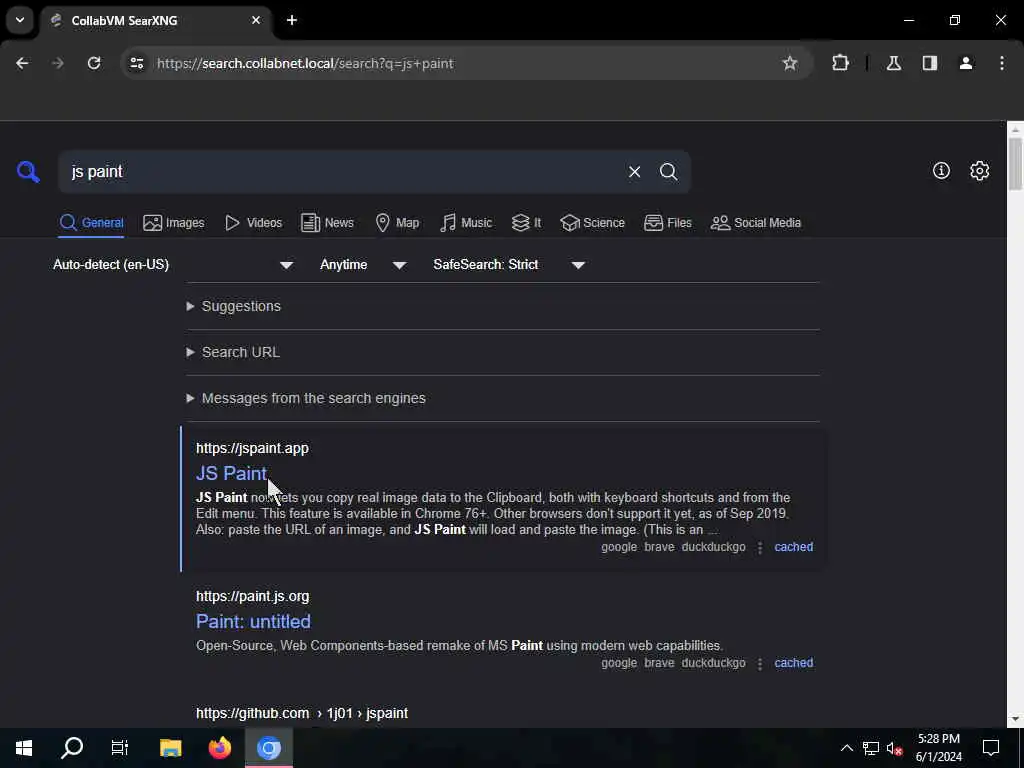Switch to the It category tab
The height and width of the screenshot is (768, 1024).
coord(526,223)
